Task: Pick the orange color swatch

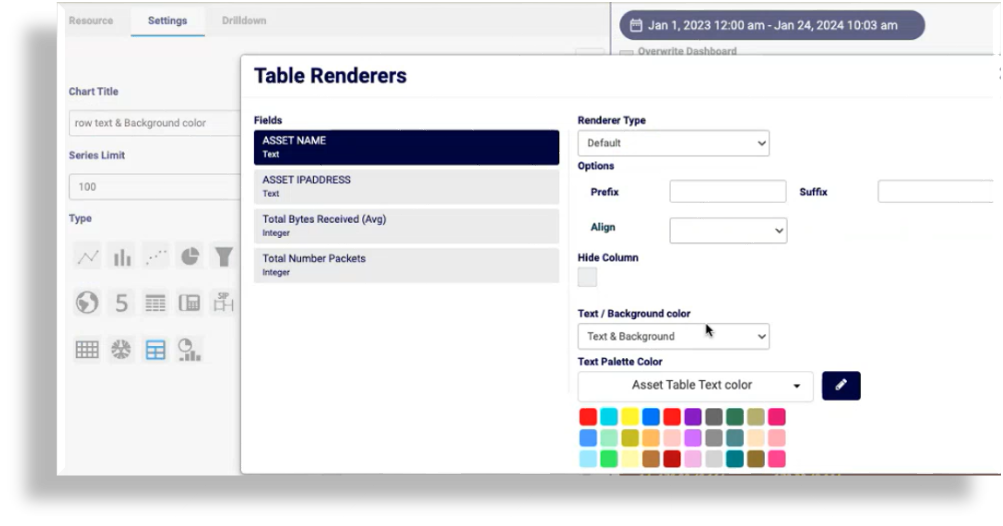Action: point(651,438)
